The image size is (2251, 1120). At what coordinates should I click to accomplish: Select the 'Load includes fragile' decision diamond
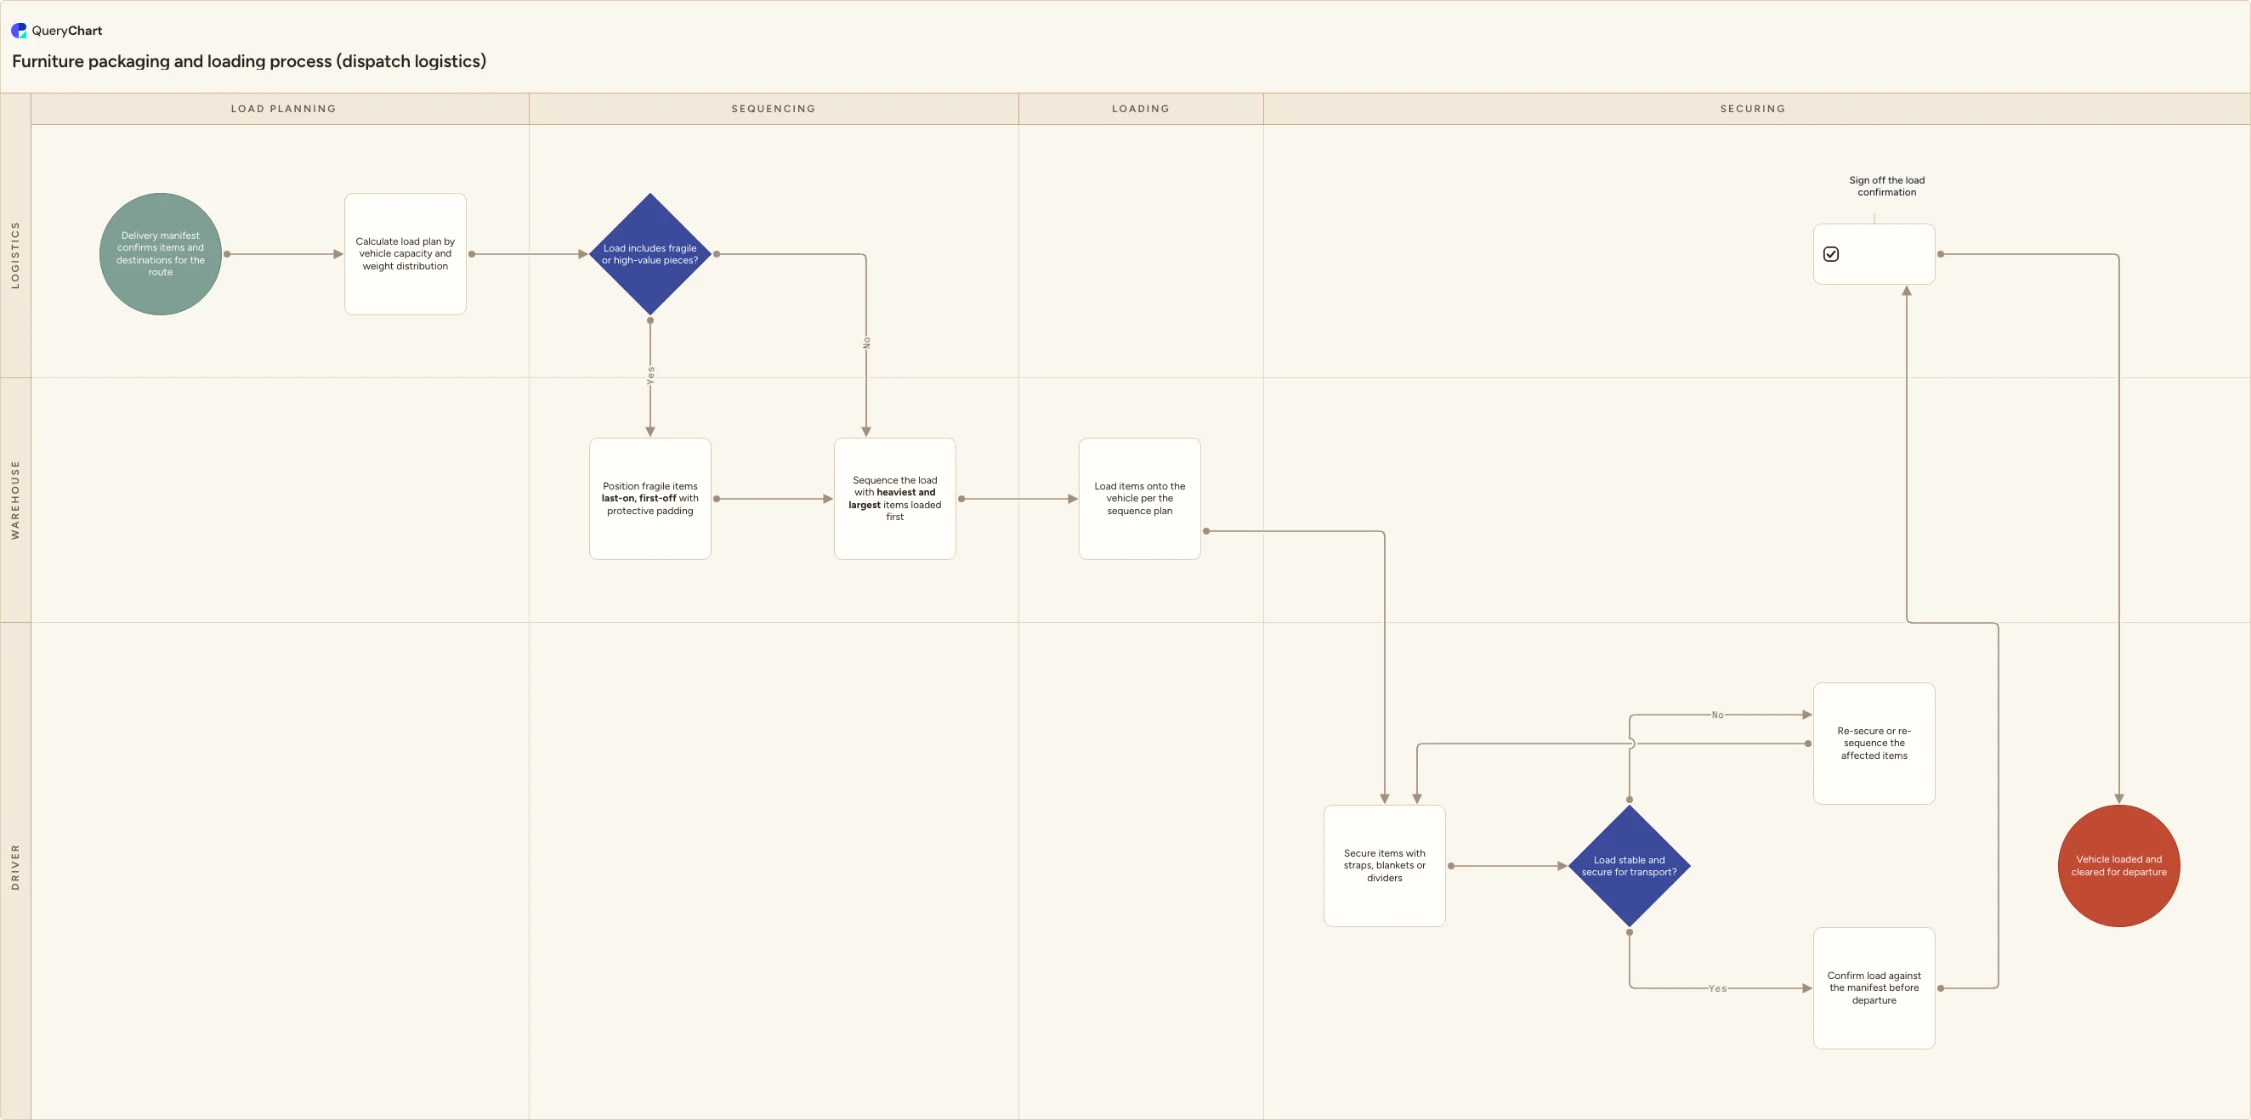coord(650,254)
